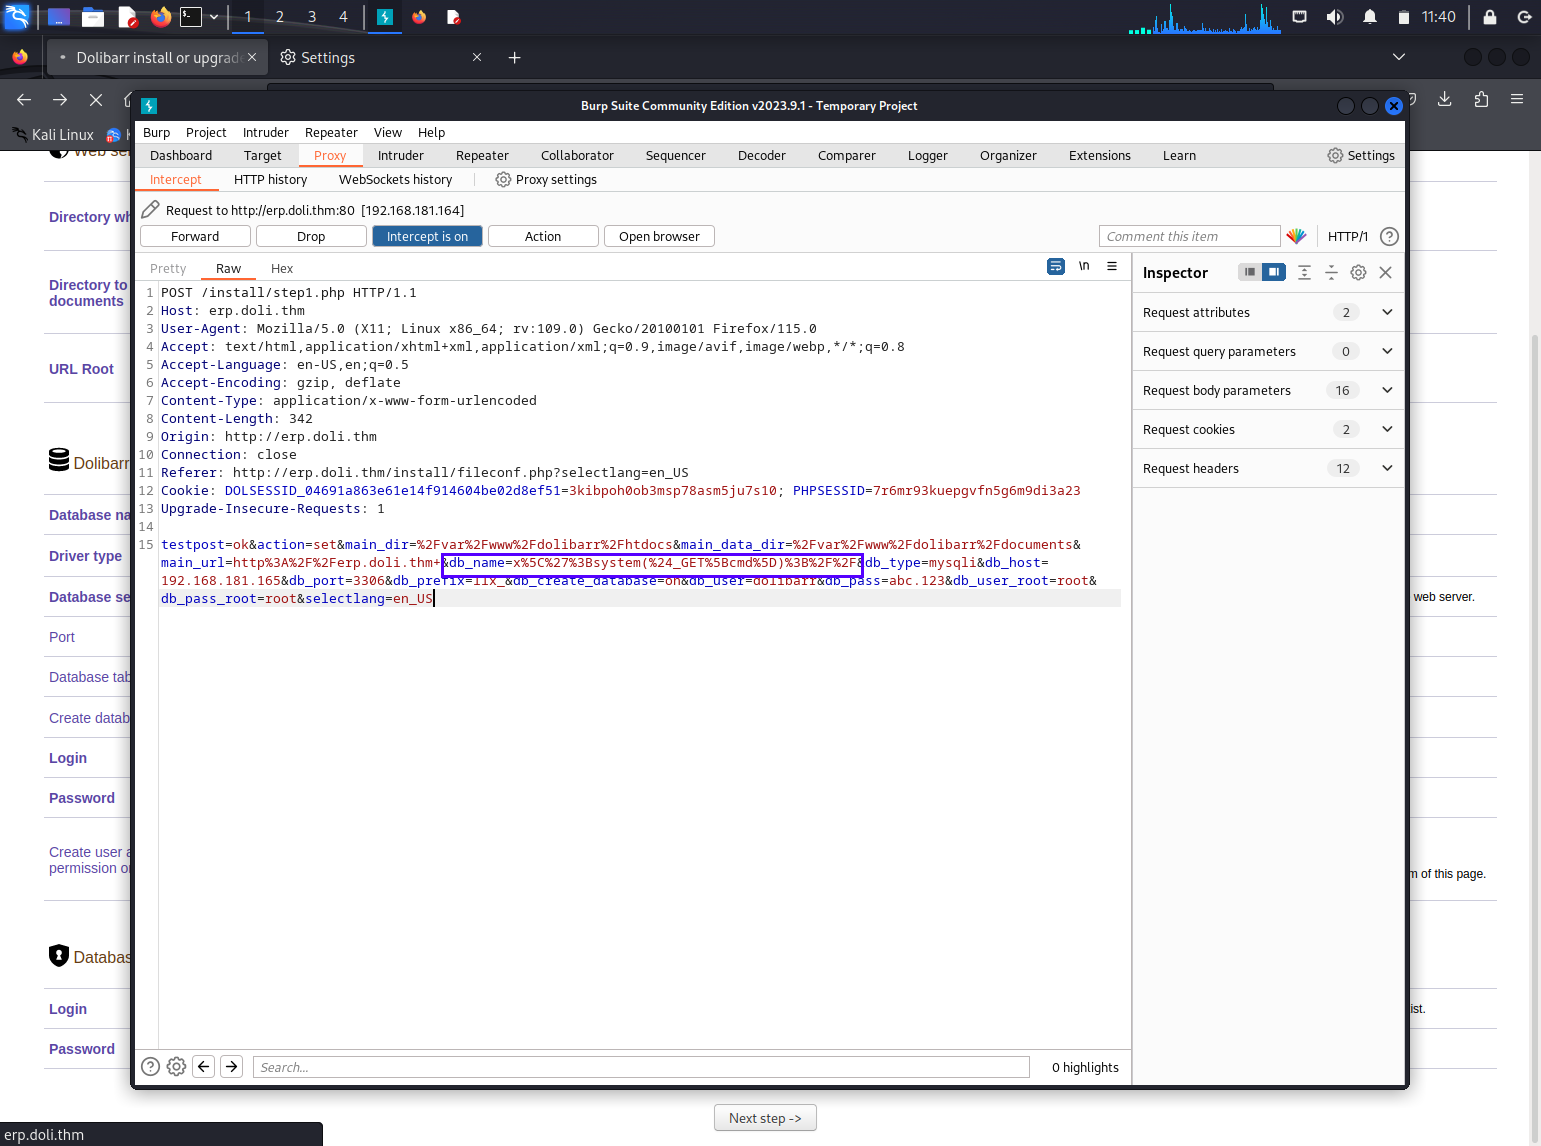The height and width of the screenshot is (1146, 1541).
Task: Click the search help icon at bottom
Action: coord(150,1066)
